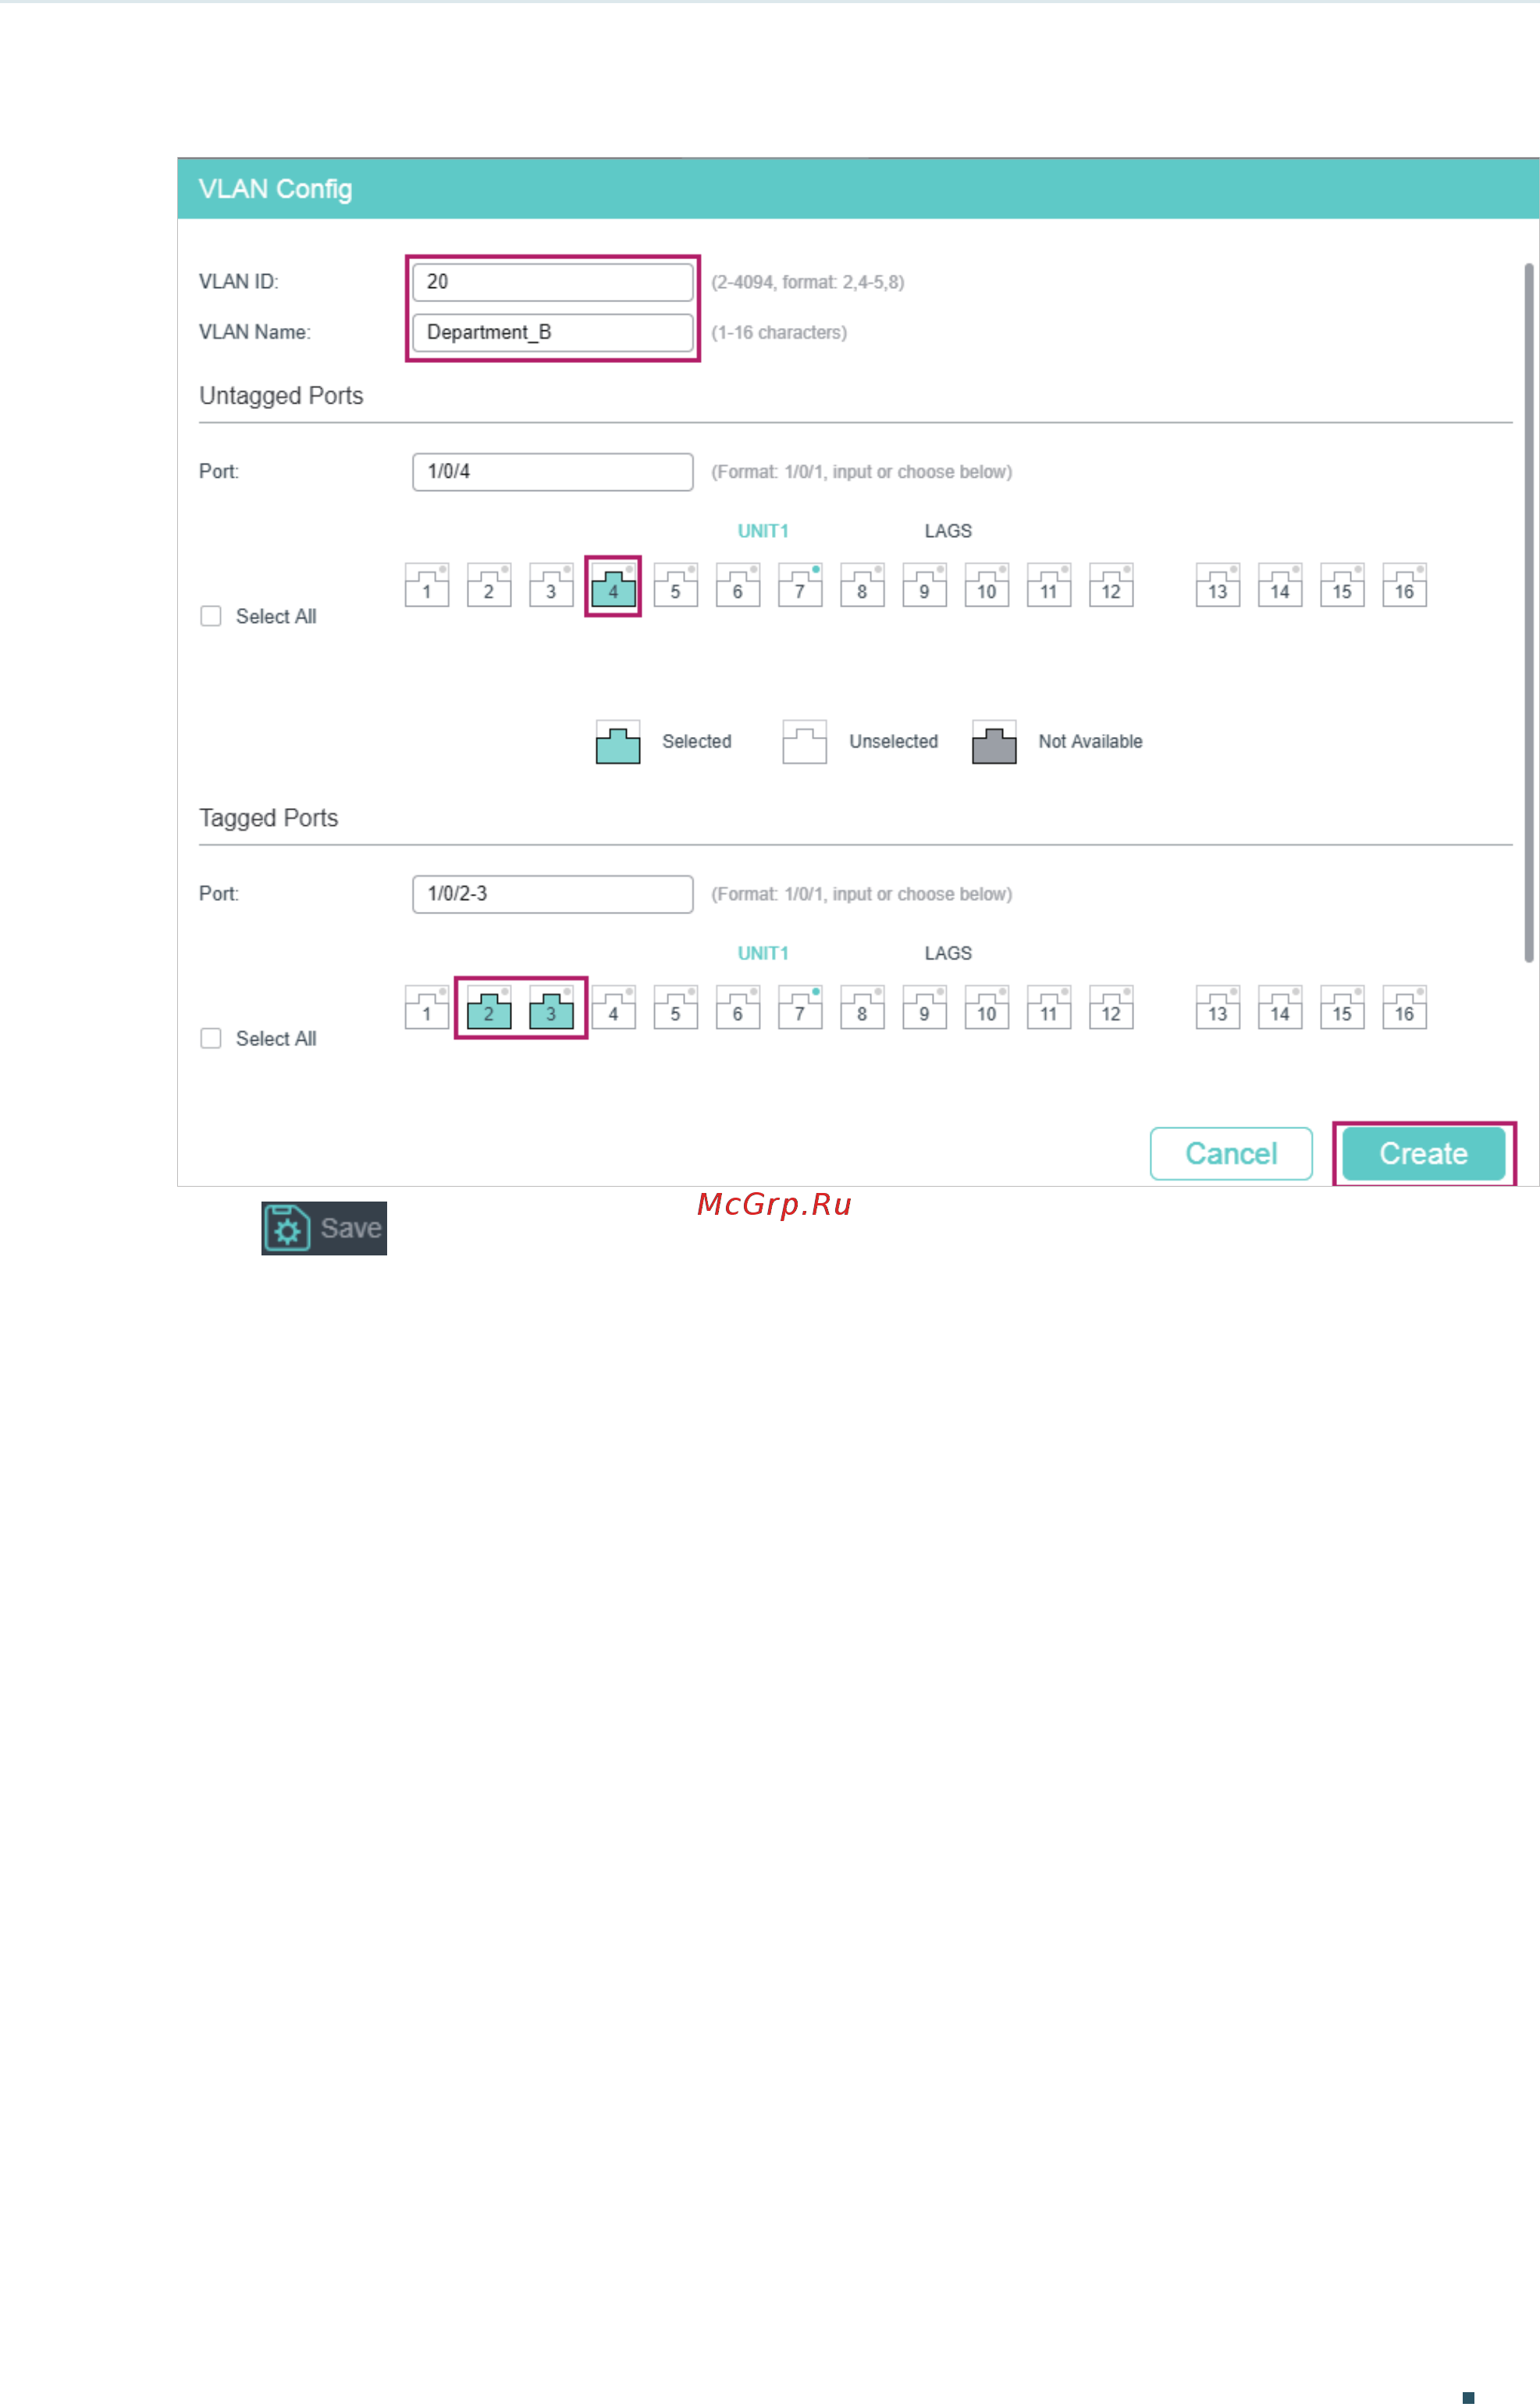Select port 10 under Untagged Ports
Viewport: 1540px width, 2407px height.
(987, 585)
